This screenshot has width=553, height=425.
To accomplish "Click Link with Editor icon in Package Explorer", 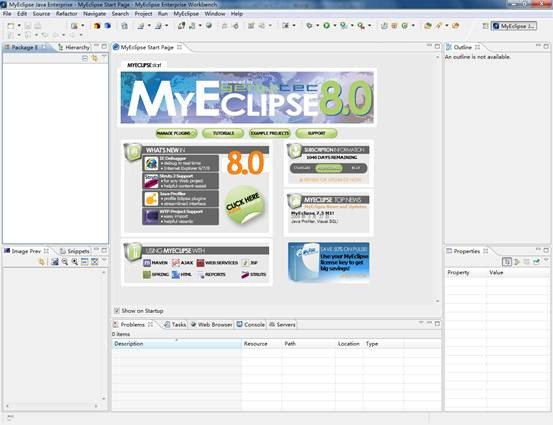I will [95, 58].
